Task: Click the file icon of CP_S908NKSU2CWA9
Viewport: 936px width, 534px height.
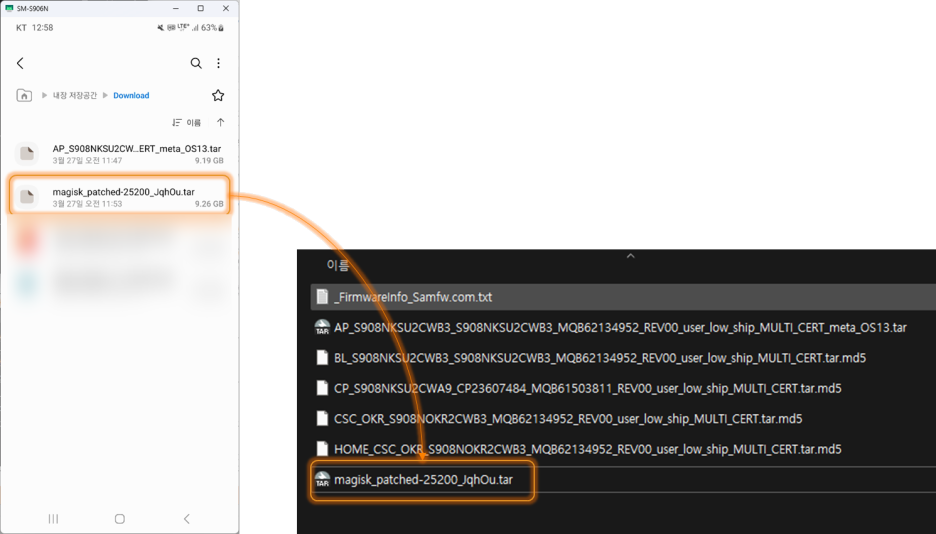Action: [x=322, y=388]
